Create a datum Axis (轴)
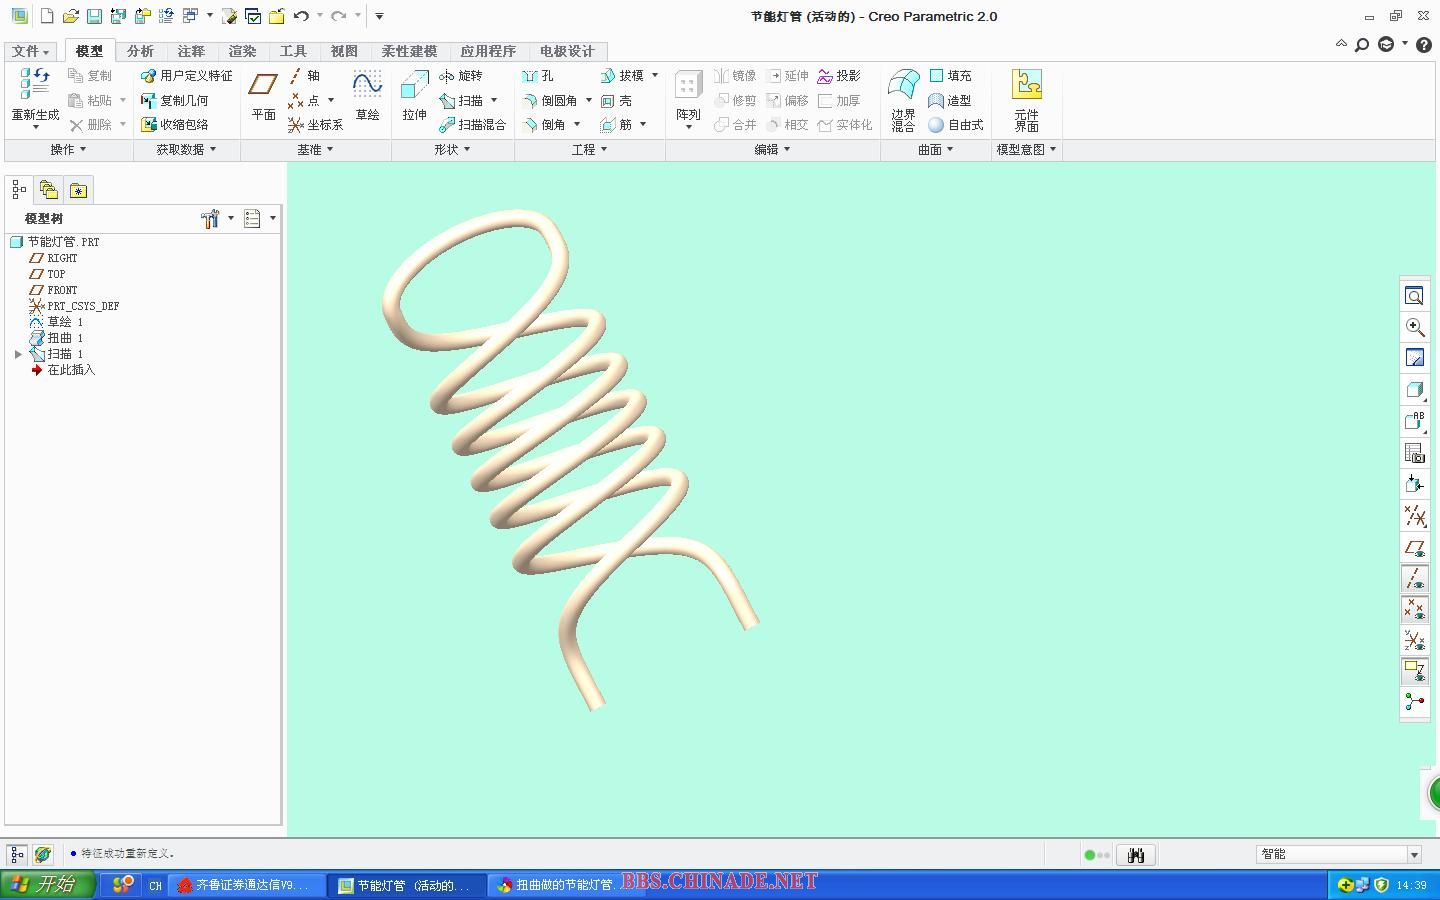Image resolution: width=1440 pixels, height=900 pixels. pyautogui.click(x=304, y=76)
